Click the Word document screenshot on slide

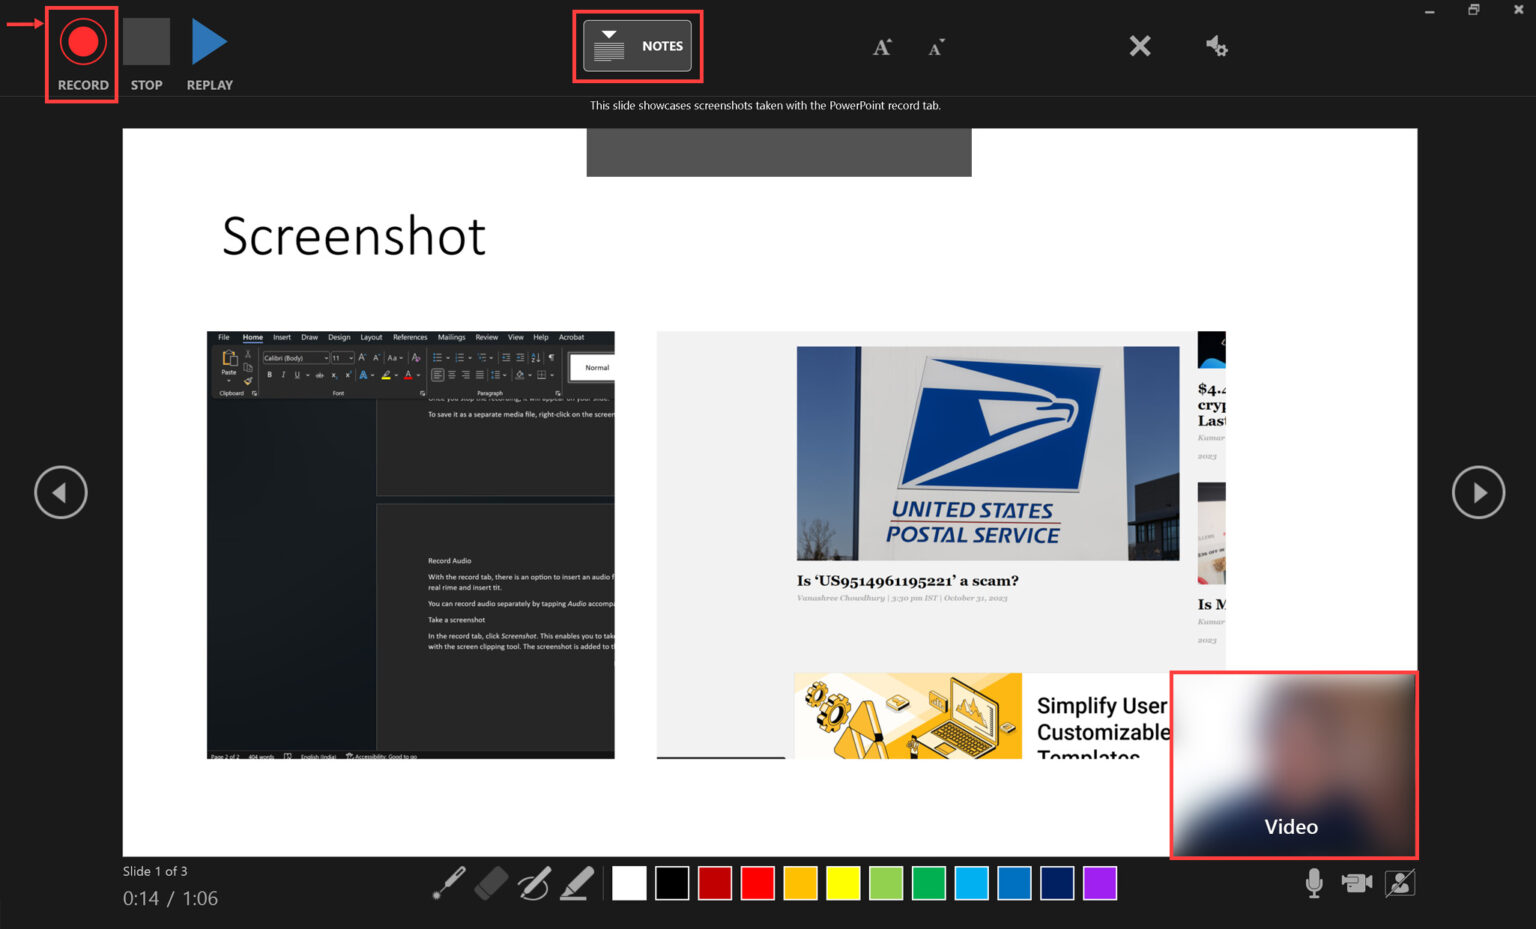pyautogui.click(x=411, y=545)
